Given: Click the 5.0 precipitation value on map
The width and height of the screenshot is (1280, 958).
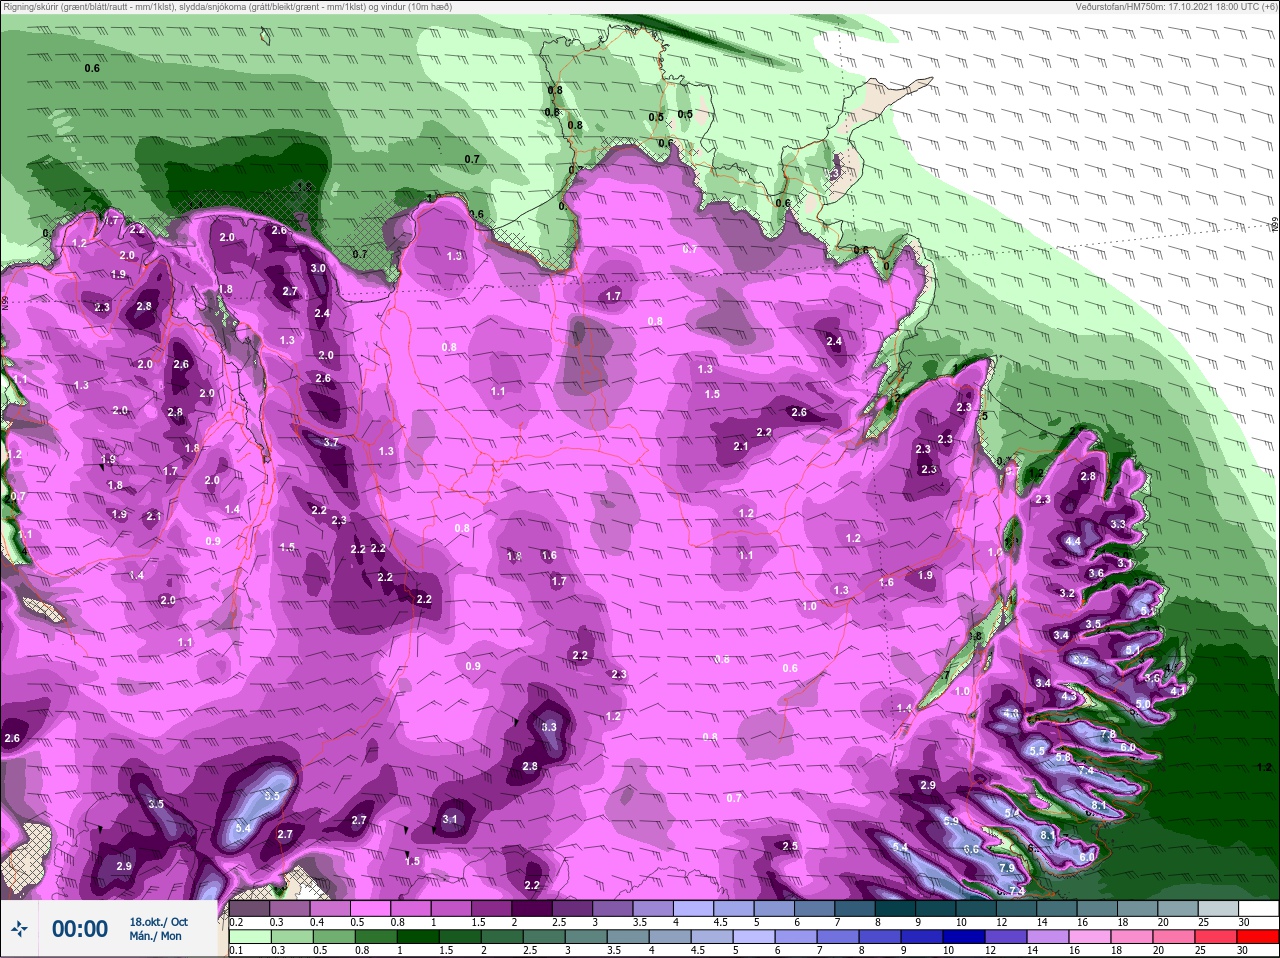Looking at the screenshot, I should tap(1143, 704).
